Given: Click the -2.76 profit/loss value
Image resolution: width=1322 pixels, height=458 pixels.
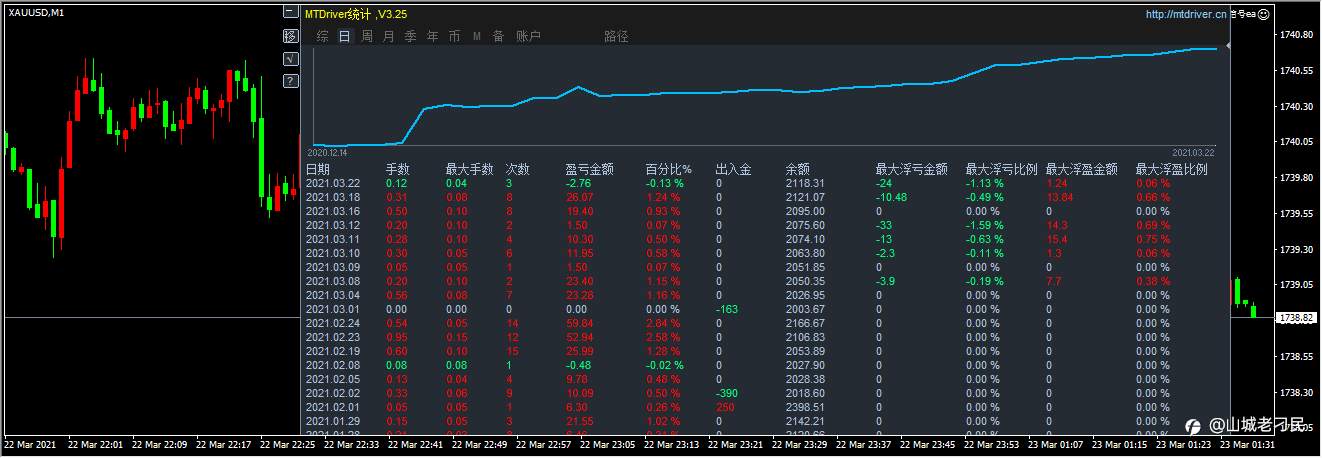Looking at the screenshot, I should pyautogui.click(x=579, y=183).
